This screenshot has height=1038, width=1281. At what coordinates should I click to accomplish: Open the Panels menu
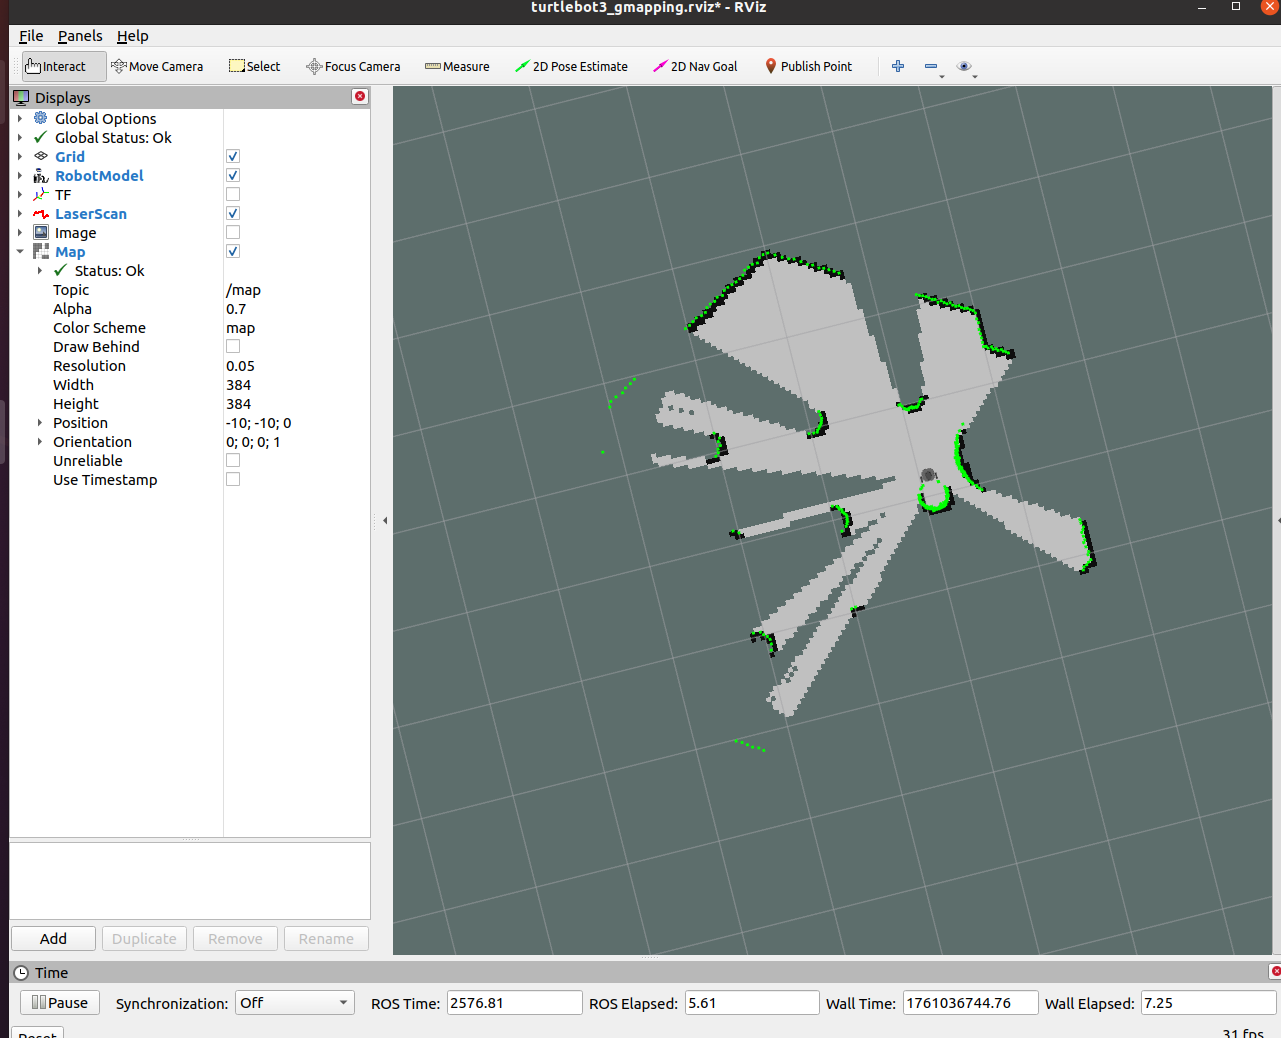[x=80, y=36]
